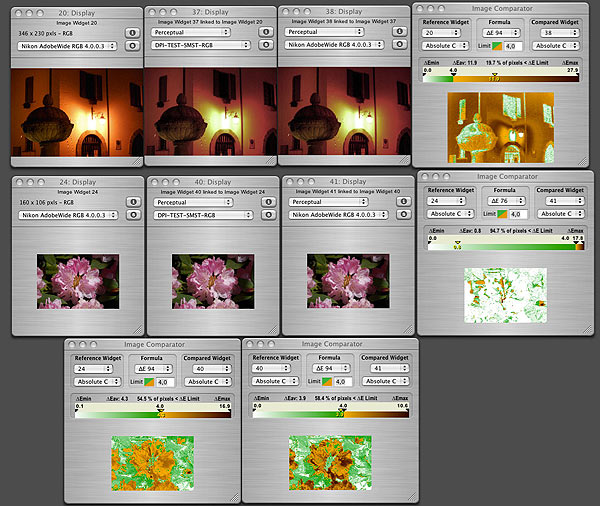
Task: Open Nikon AdobeWide RGB dropdown in 38: Display
Action: click(334, 45)
